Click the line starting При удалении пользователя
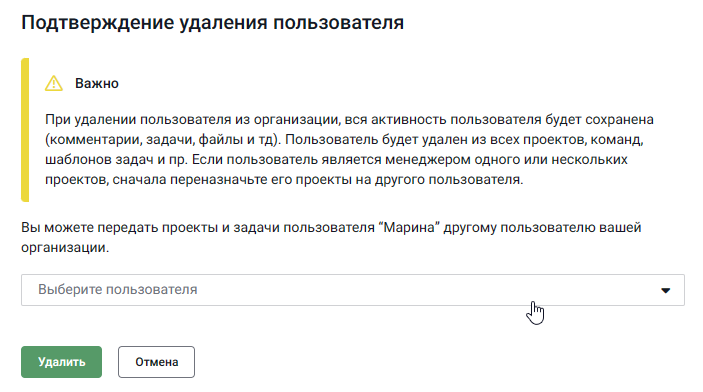Image resolution: width=703 pixels, height=392 pixels. coord(349,120)
